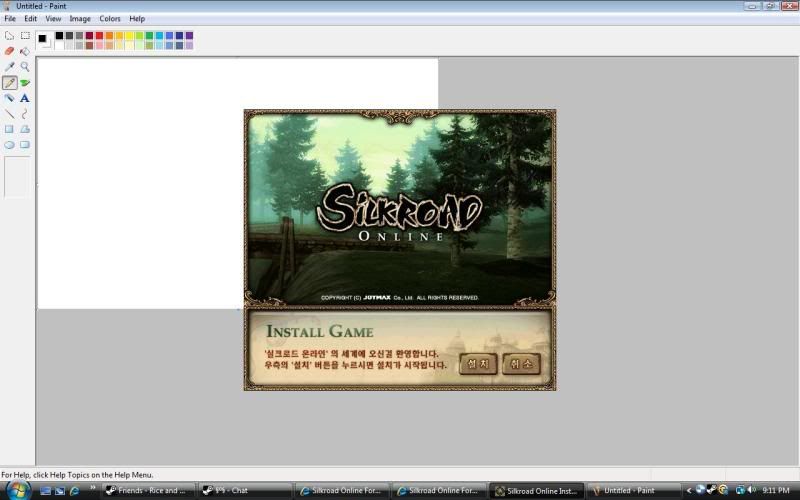The width and height of the screenshot is (800, 500).
Task: Choose the bright red palette color
Action: point(99,35)
